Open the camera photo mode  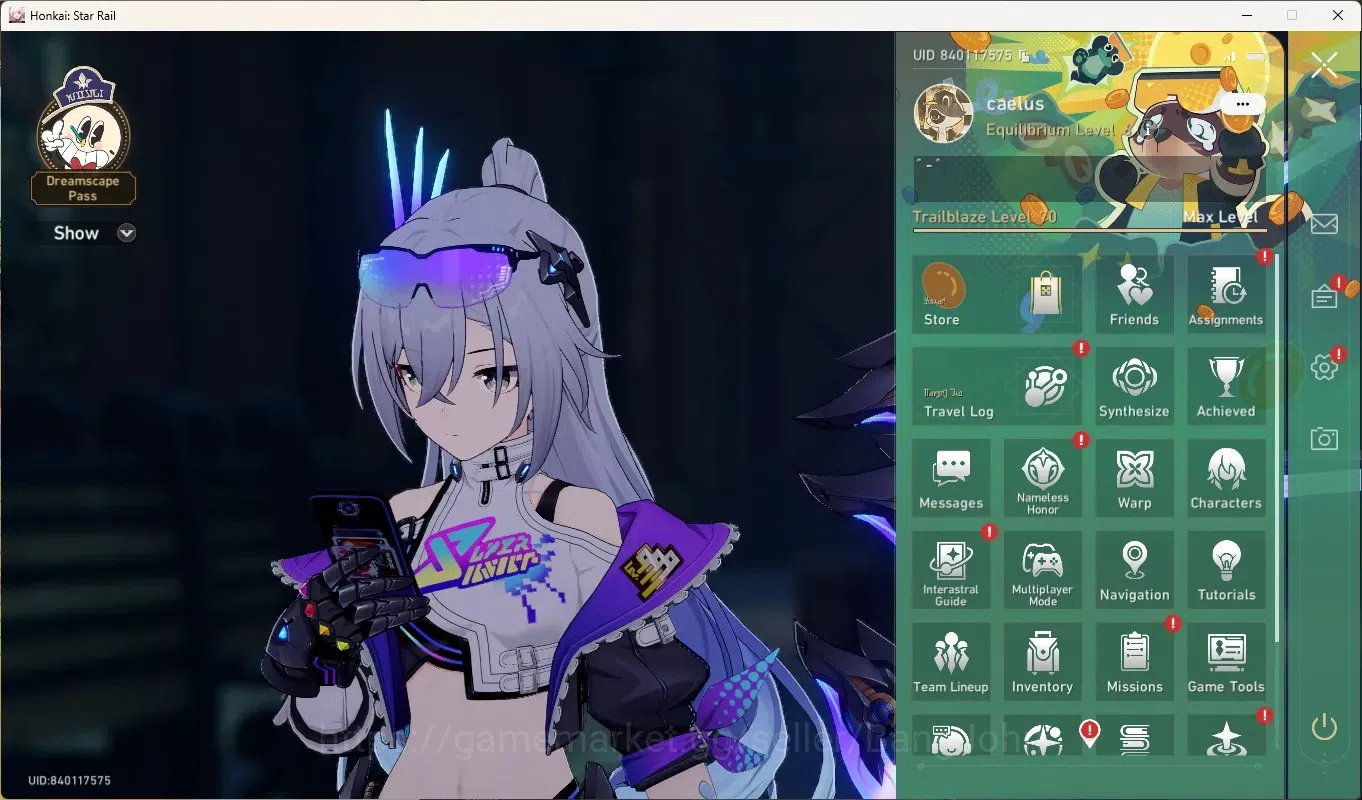[x=1324, y=438]
